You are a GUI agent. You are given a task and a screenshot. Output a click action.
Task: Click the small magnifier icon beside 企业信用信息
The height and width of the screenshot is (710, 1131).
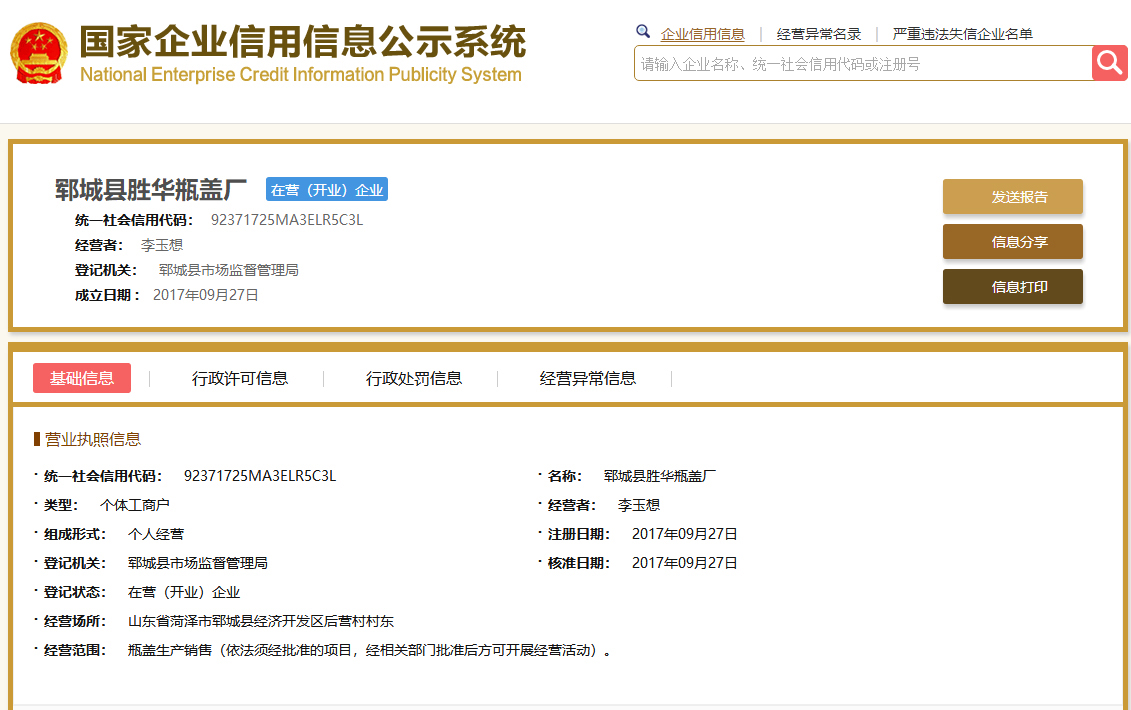643,32
